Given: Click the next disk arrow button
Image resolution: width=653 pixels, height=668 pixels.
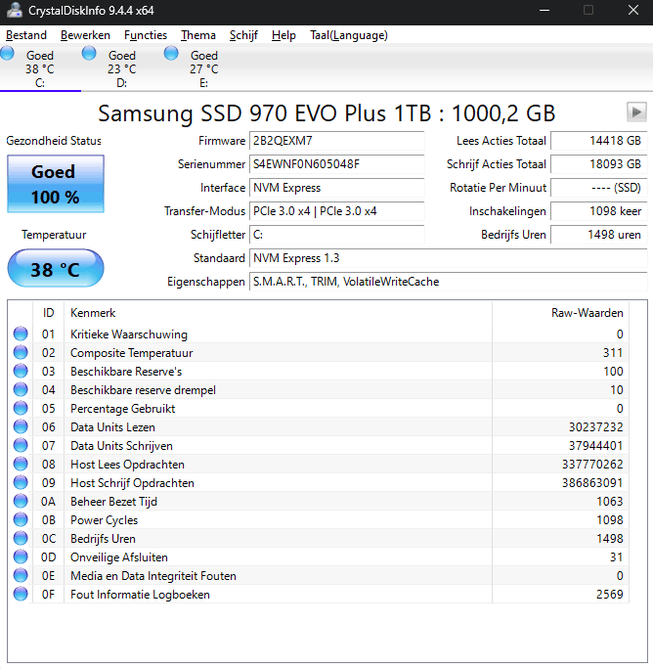Looking at the screenshot, I should [x=636, y=112].
